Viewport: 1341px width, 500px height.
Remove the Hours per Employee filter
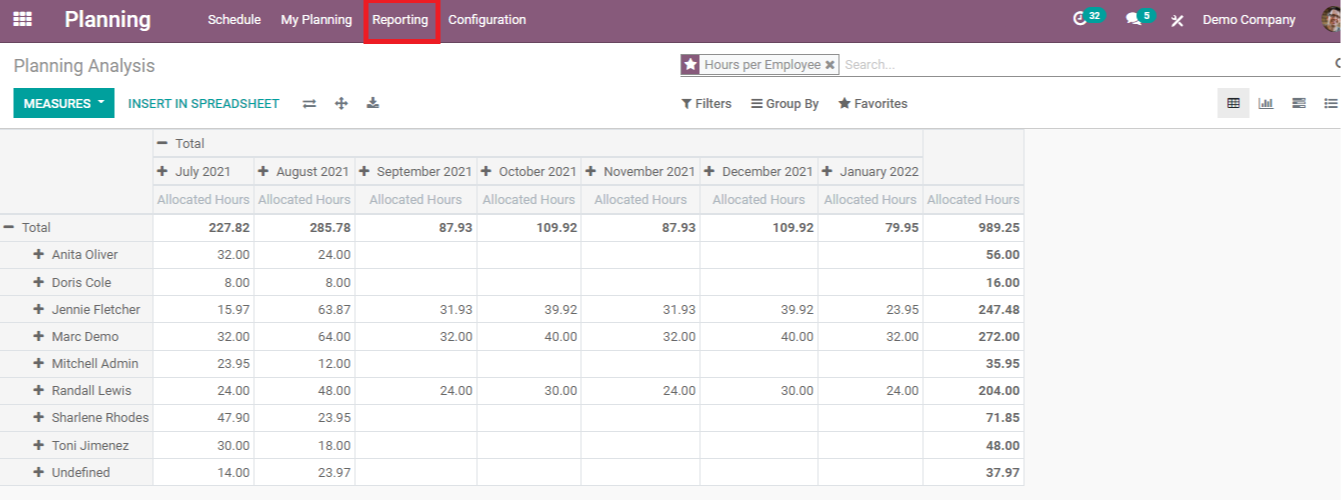[830, 65]
